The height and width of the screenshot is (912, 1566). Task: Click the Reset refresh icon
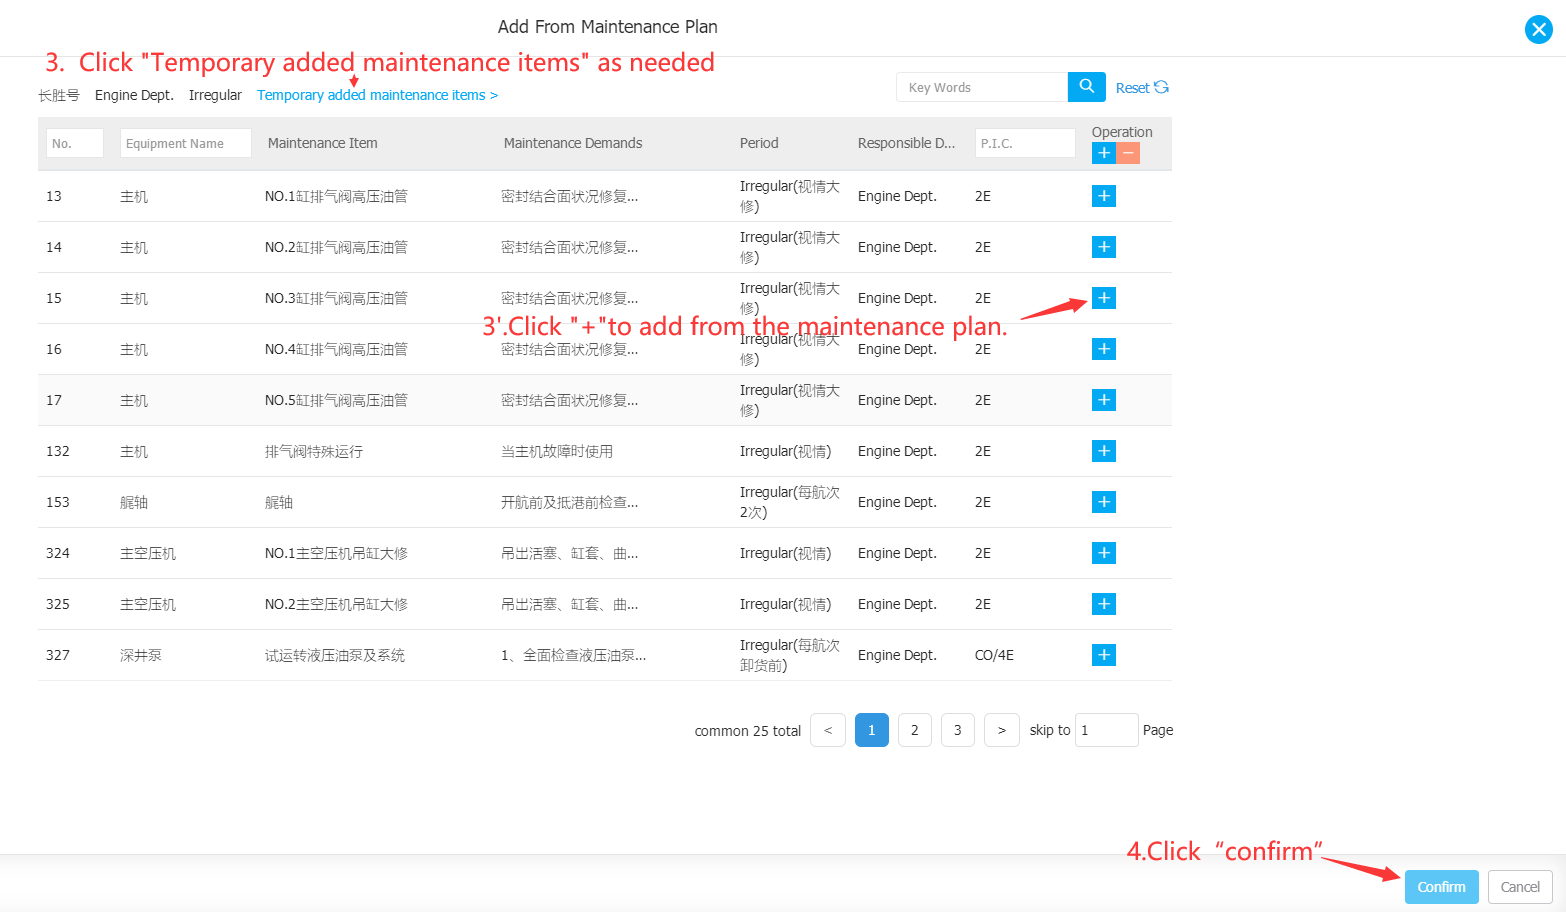pos(1161,87)
